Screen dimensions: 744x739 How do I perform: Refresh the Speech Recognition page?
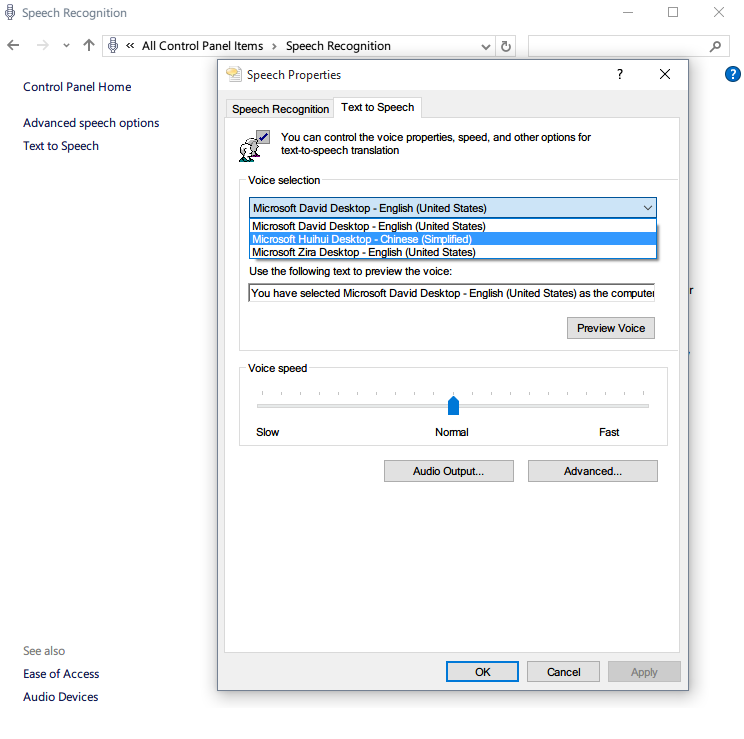click(x=506, y=47)
